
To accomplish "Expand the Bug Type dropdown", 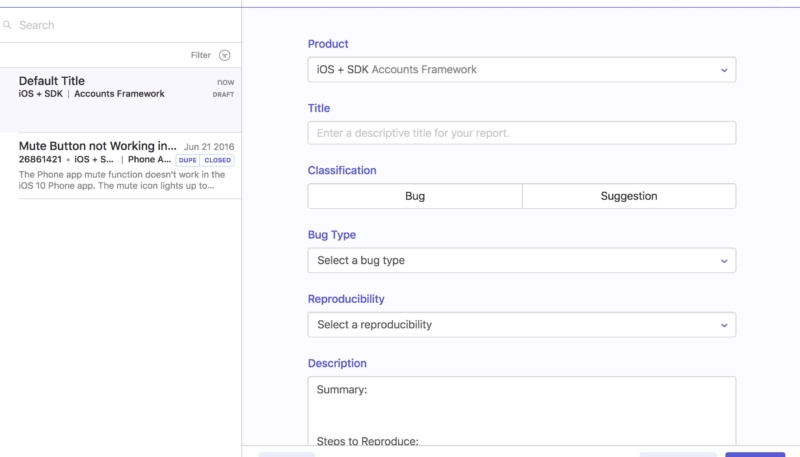I will (520, 260).
